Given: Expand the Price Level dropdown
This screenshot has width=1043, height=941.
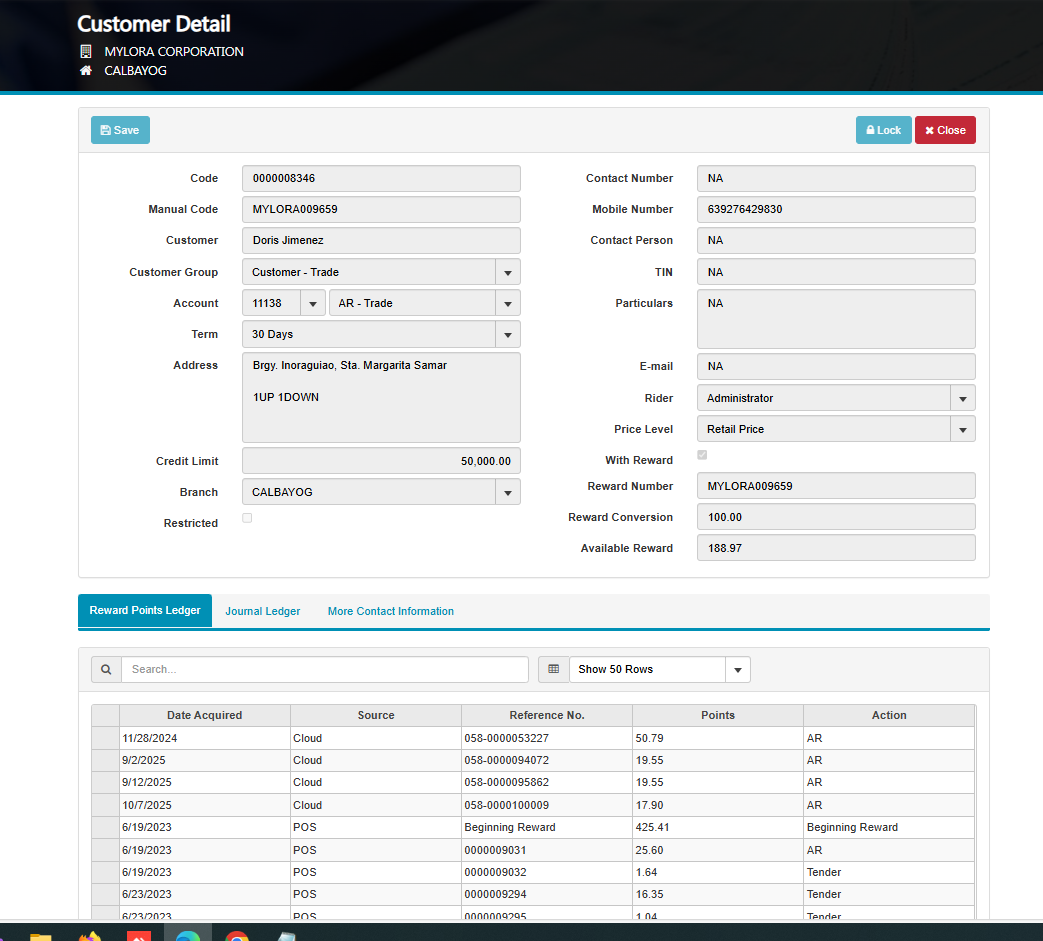Looking at the screenshot, I should coord(962,429).
